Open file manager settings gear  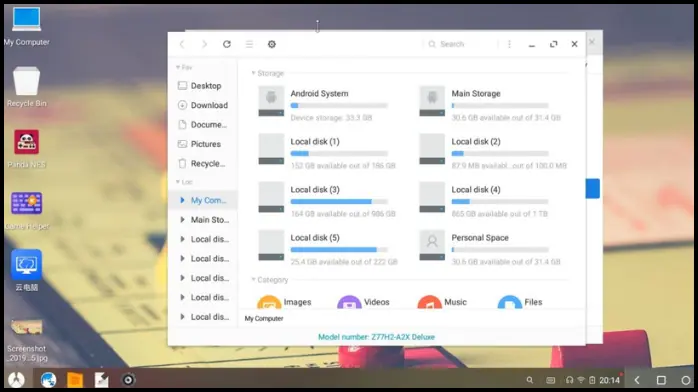pyautogui.click(x=272, y=44)
